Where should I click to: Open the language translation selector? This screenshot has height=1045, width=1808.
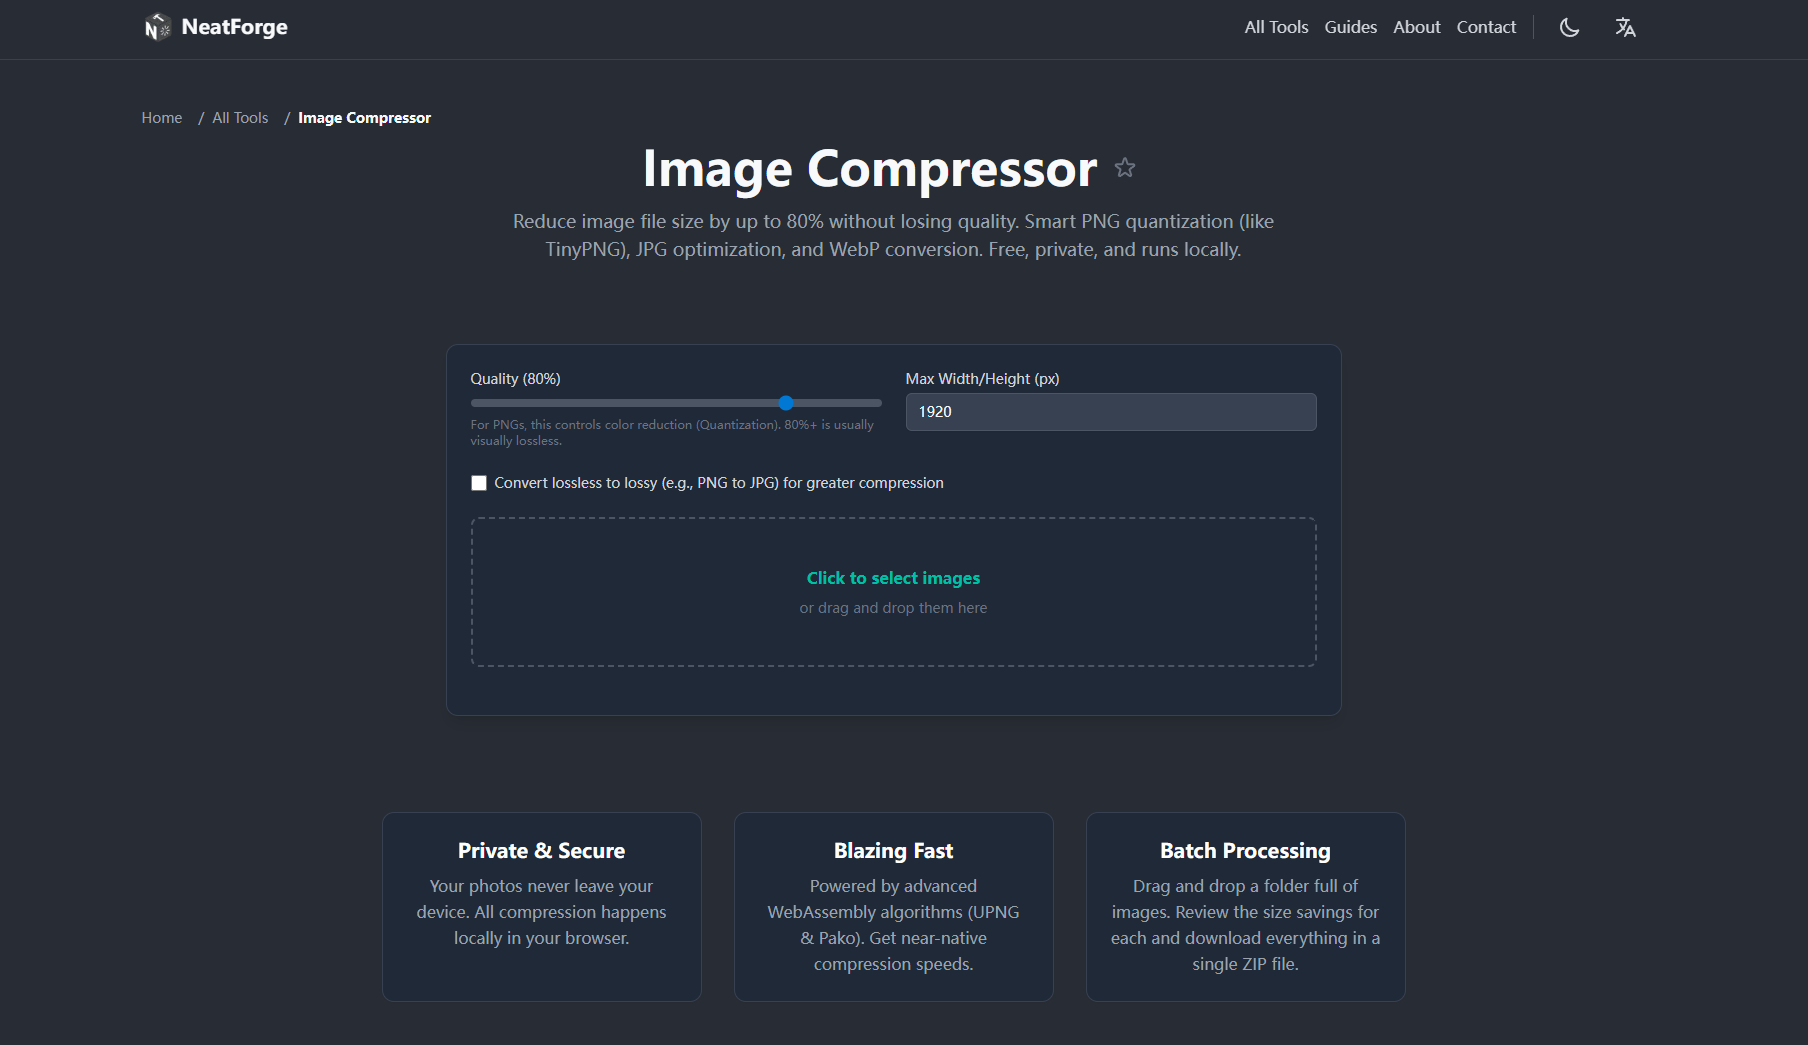[1625, 28]
